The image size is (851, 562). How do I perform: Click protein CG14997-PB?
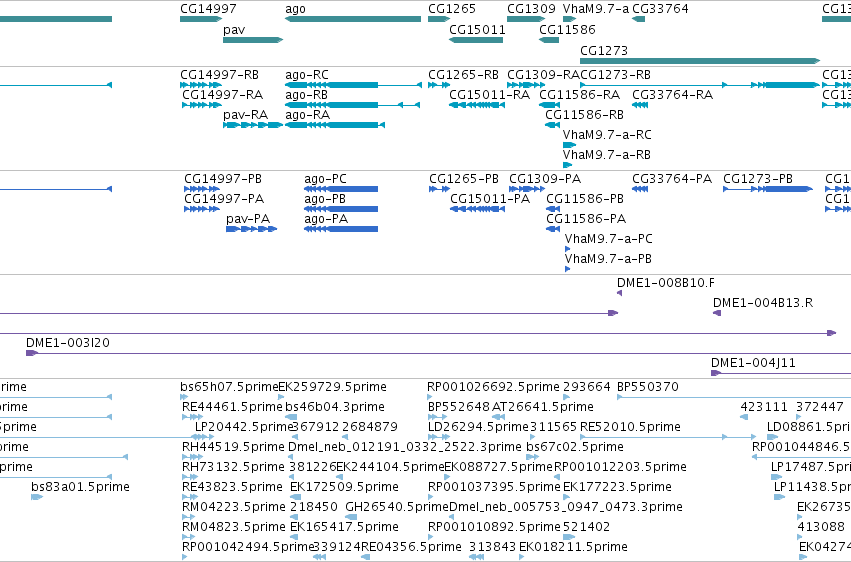223,178
